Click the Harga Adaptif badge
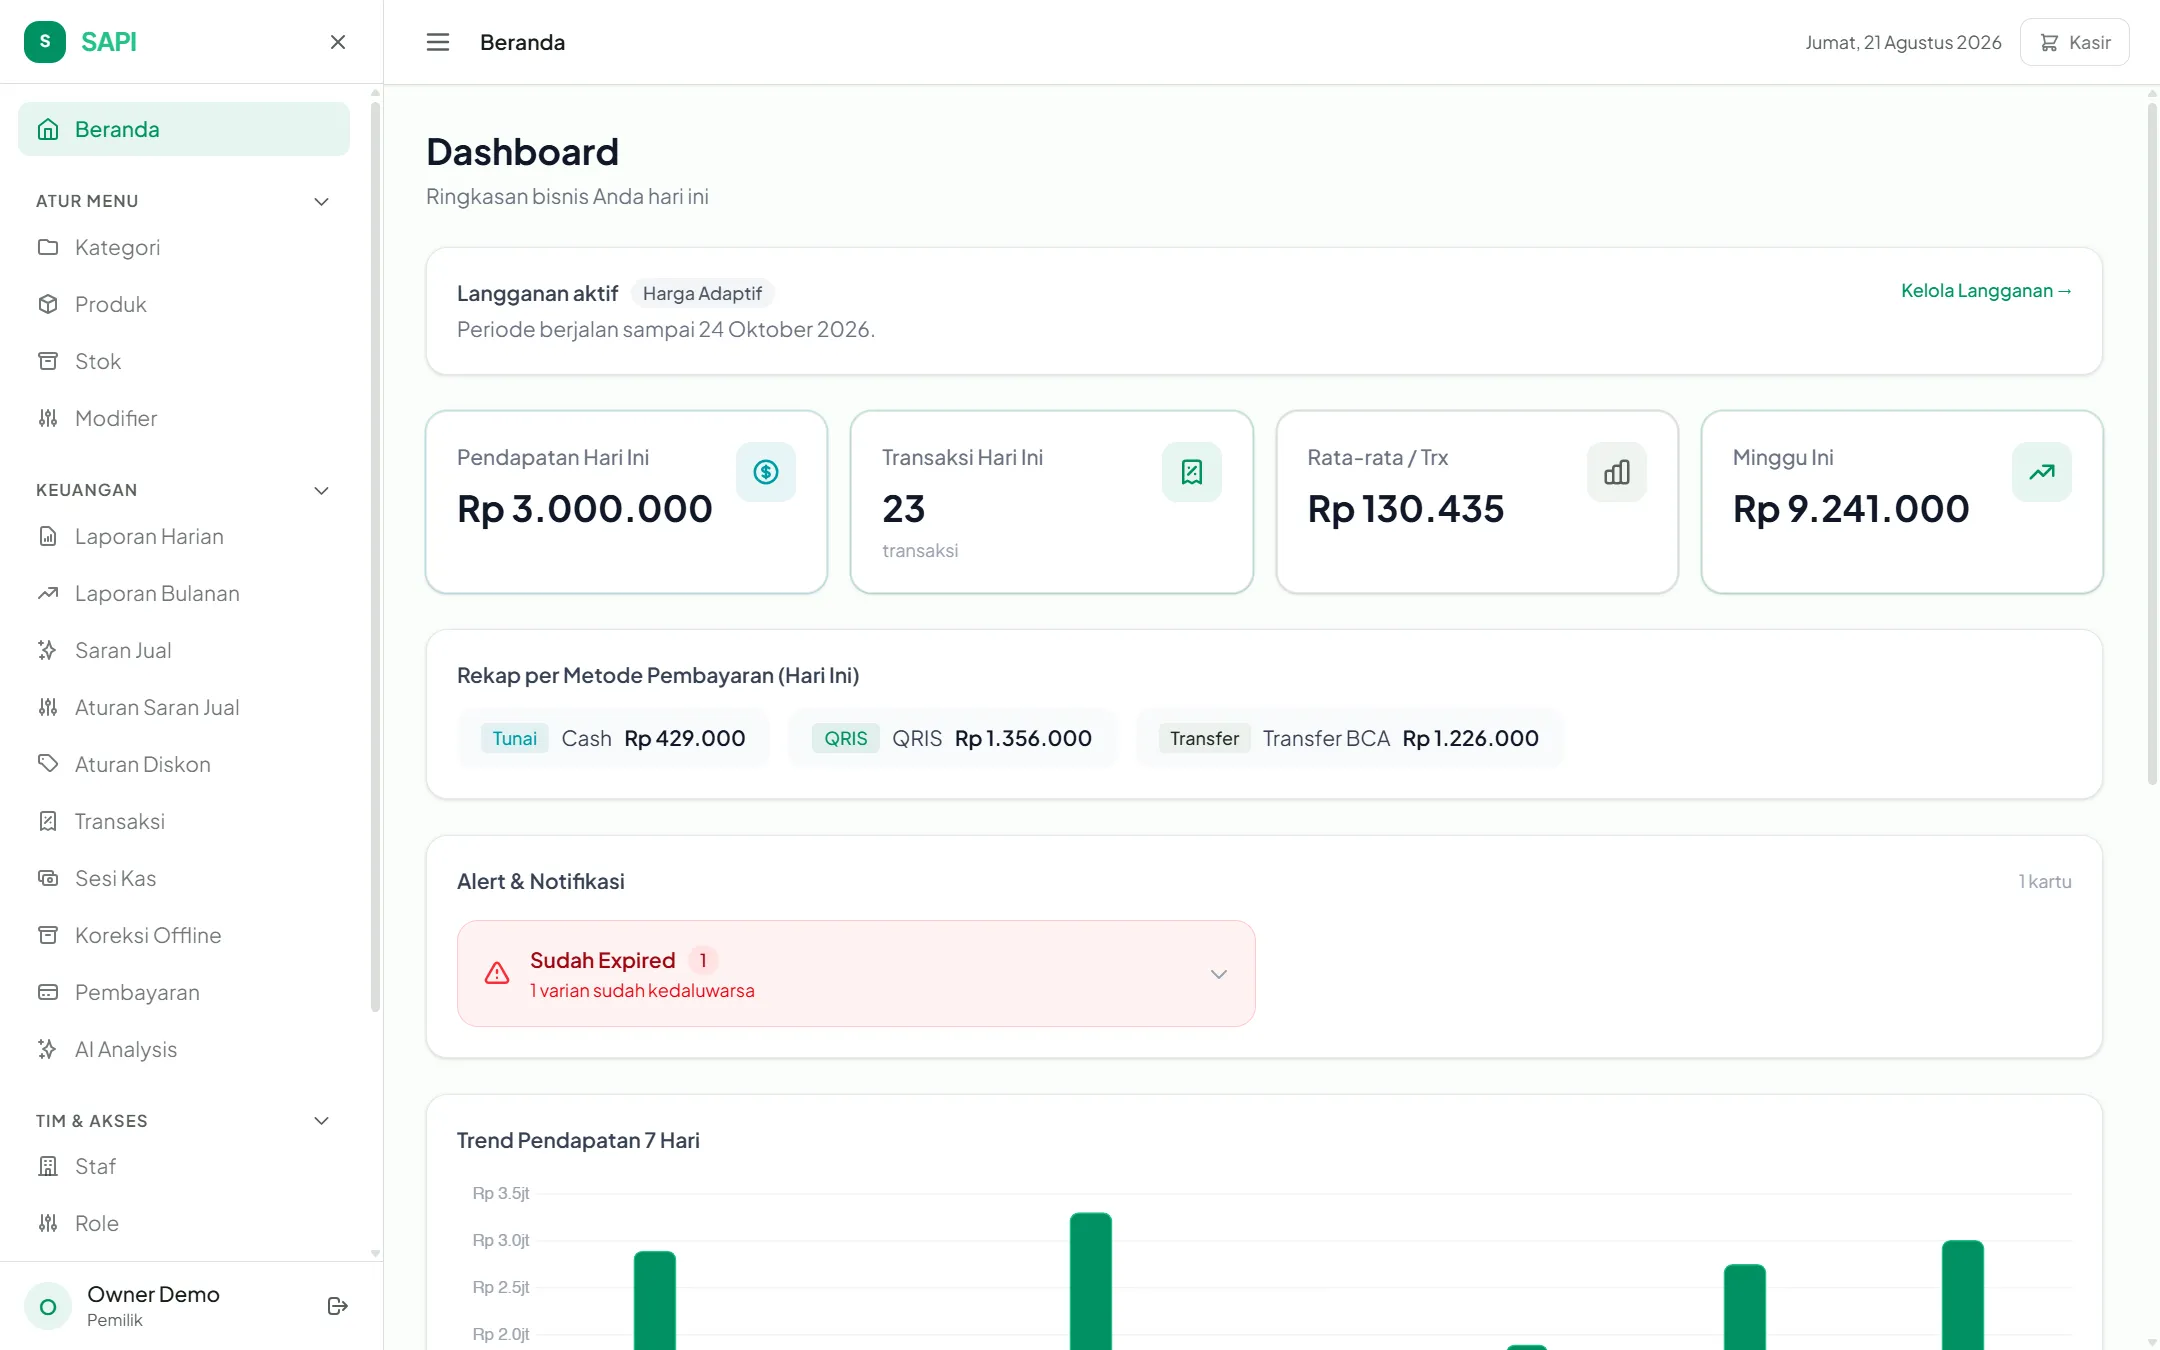The image size is (2160, 1350). (702, 293)
